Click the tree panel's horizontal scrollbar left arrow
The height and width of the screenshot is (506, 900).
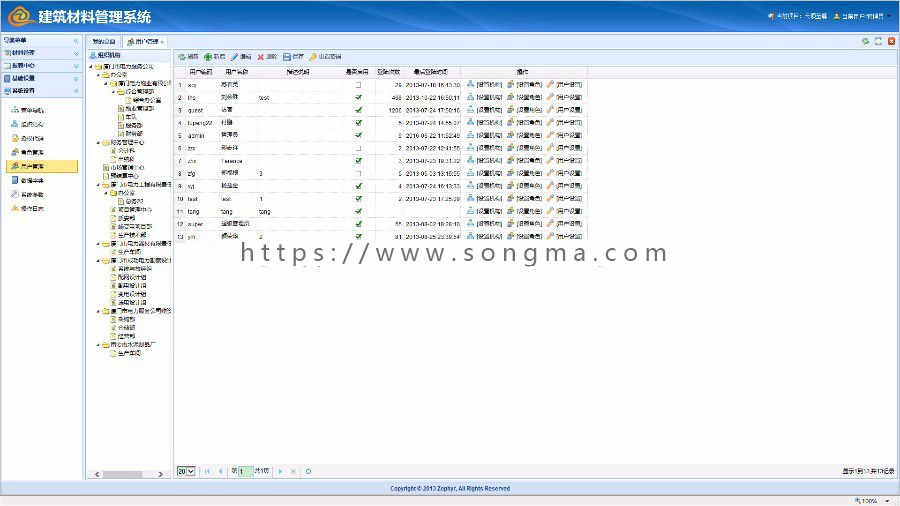click(97, 474)
